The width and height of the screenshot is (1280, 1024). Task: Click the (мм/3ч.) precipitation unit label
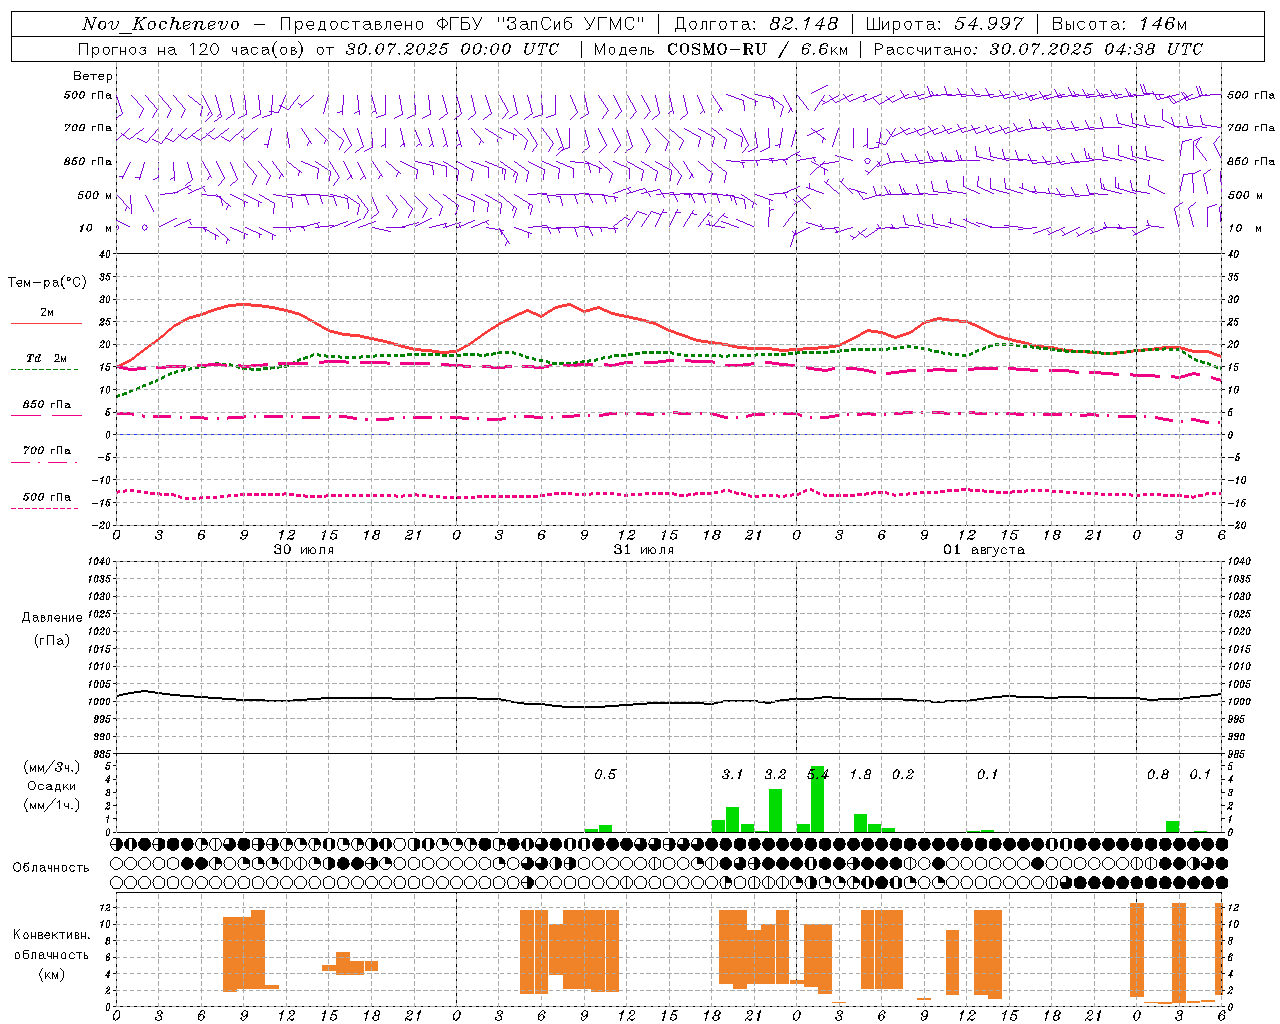point(52,767)
